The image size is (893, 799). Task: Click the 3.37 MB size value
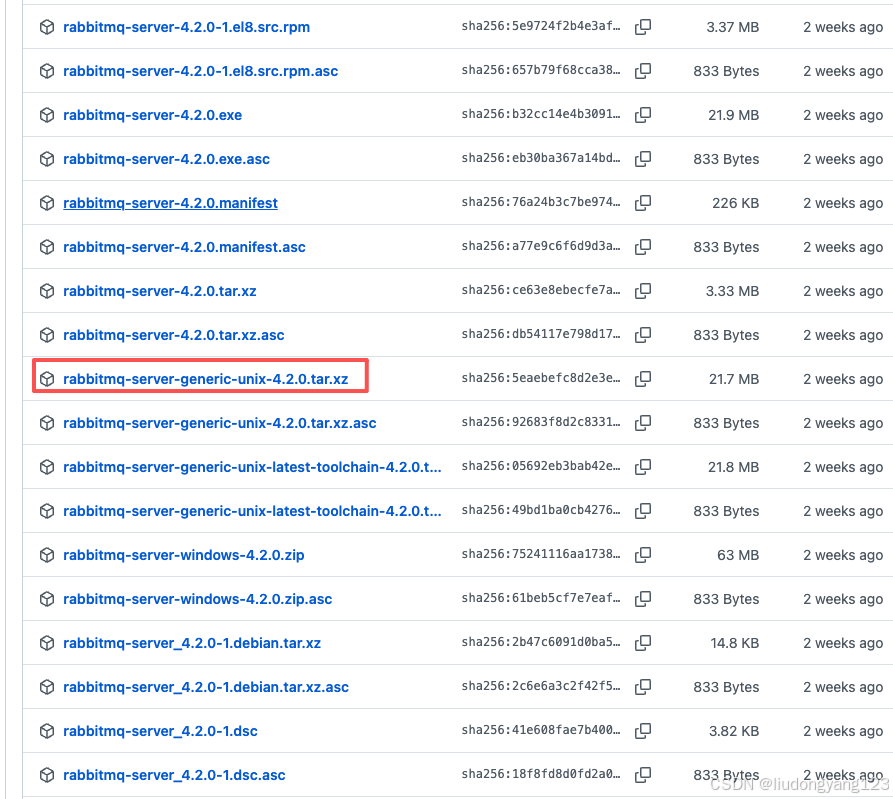(x=732, y=27)
